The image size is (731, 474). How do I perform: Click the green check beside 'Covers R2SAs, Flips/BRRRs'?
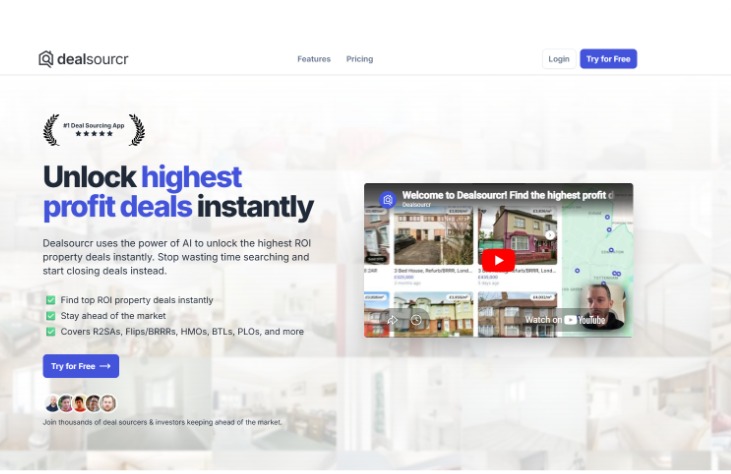pyautogui.click(x=50, y=332)
